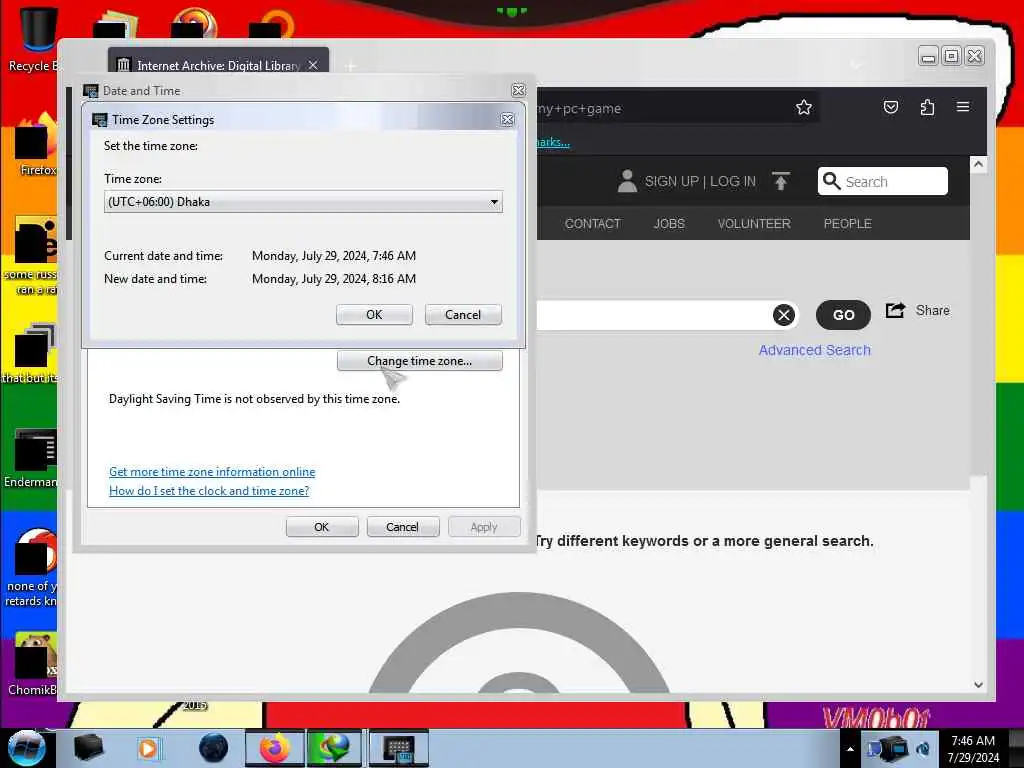Click the volume icon in system tray
Image resolution: width=1024 pixels, height=768 pixels.
point(923,749)
